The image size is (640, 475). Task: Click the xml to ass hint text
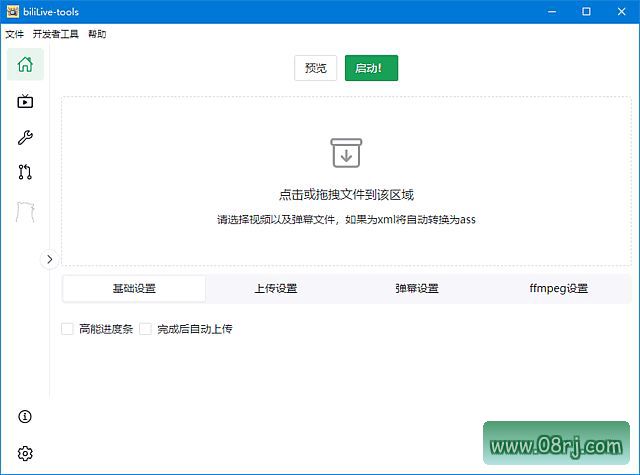346,220
